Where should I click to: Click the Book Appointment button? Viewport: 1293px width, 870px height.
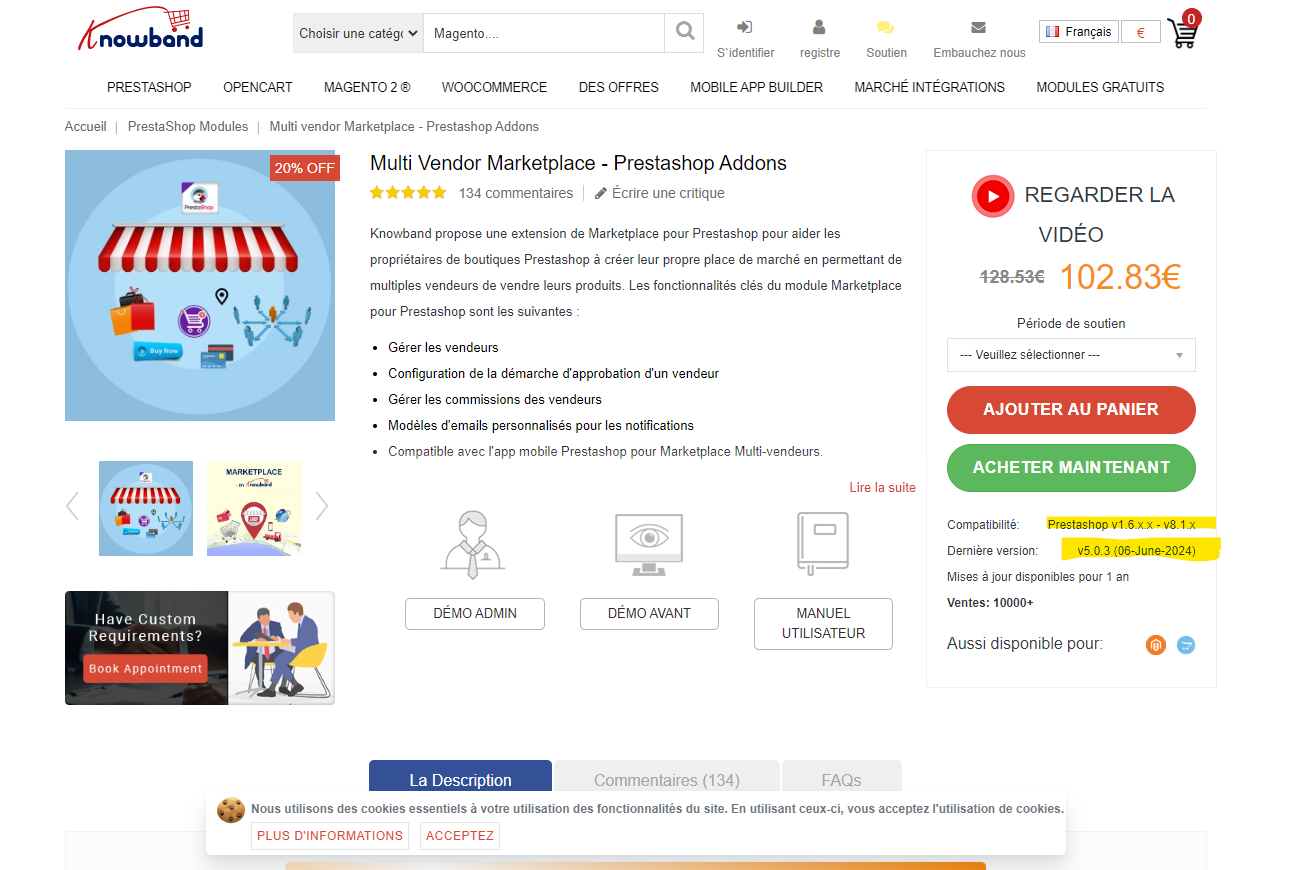145,669
